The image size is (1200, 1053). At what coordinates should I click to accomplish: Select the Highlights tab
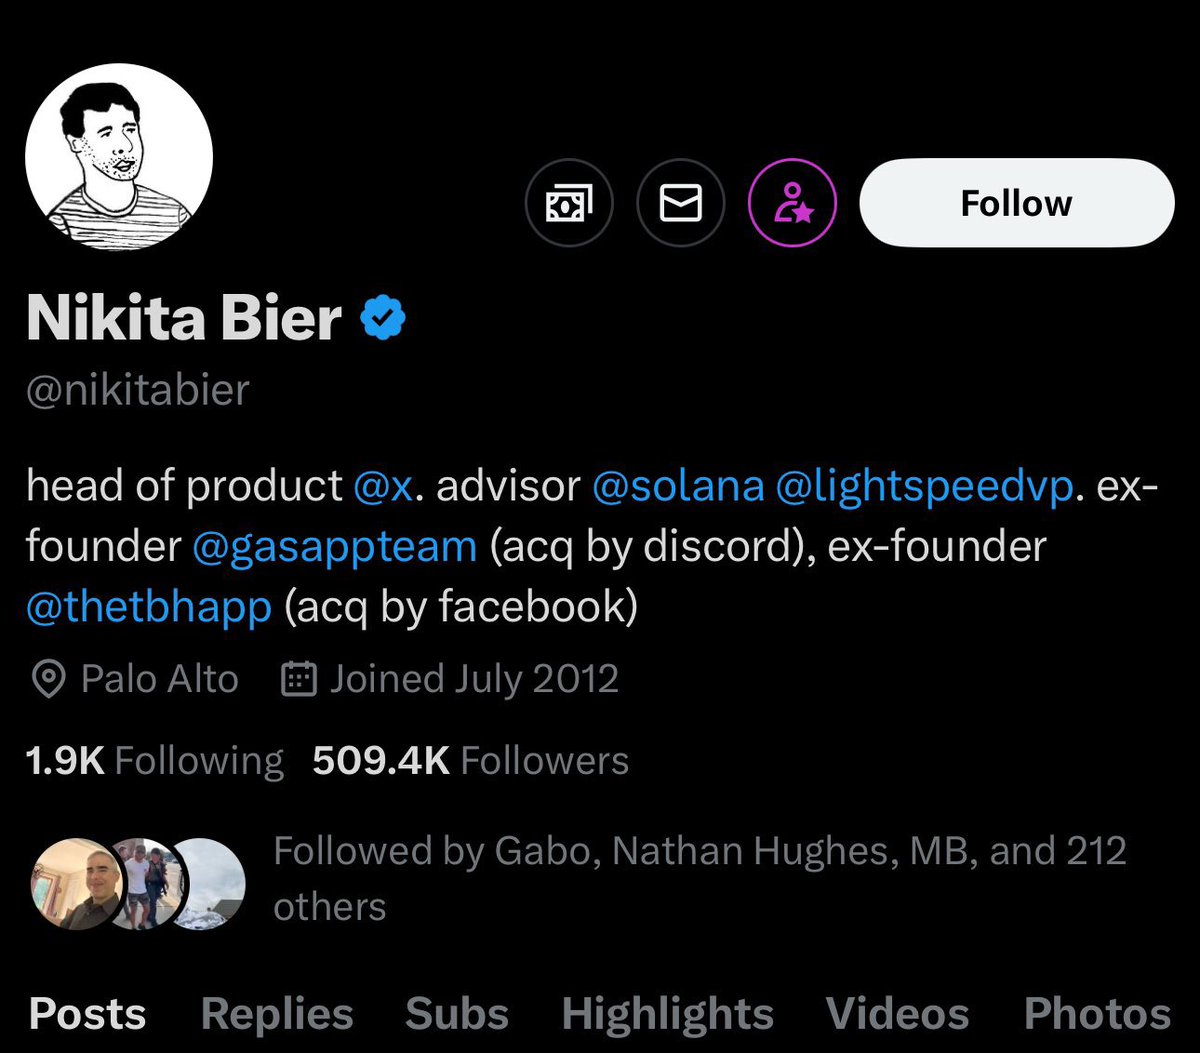667,1014
